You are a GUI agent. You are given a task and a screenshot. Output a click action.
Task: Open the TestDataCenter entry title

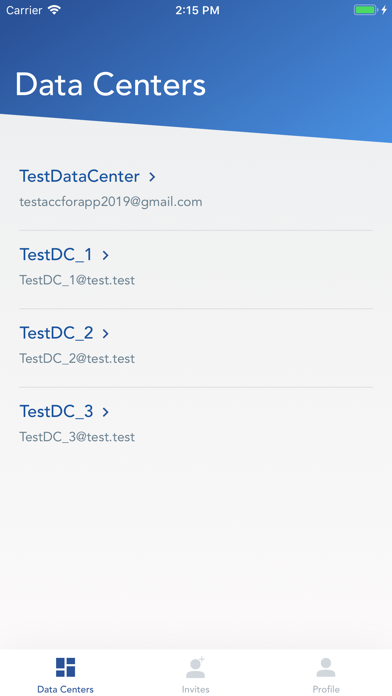point(79,176)
